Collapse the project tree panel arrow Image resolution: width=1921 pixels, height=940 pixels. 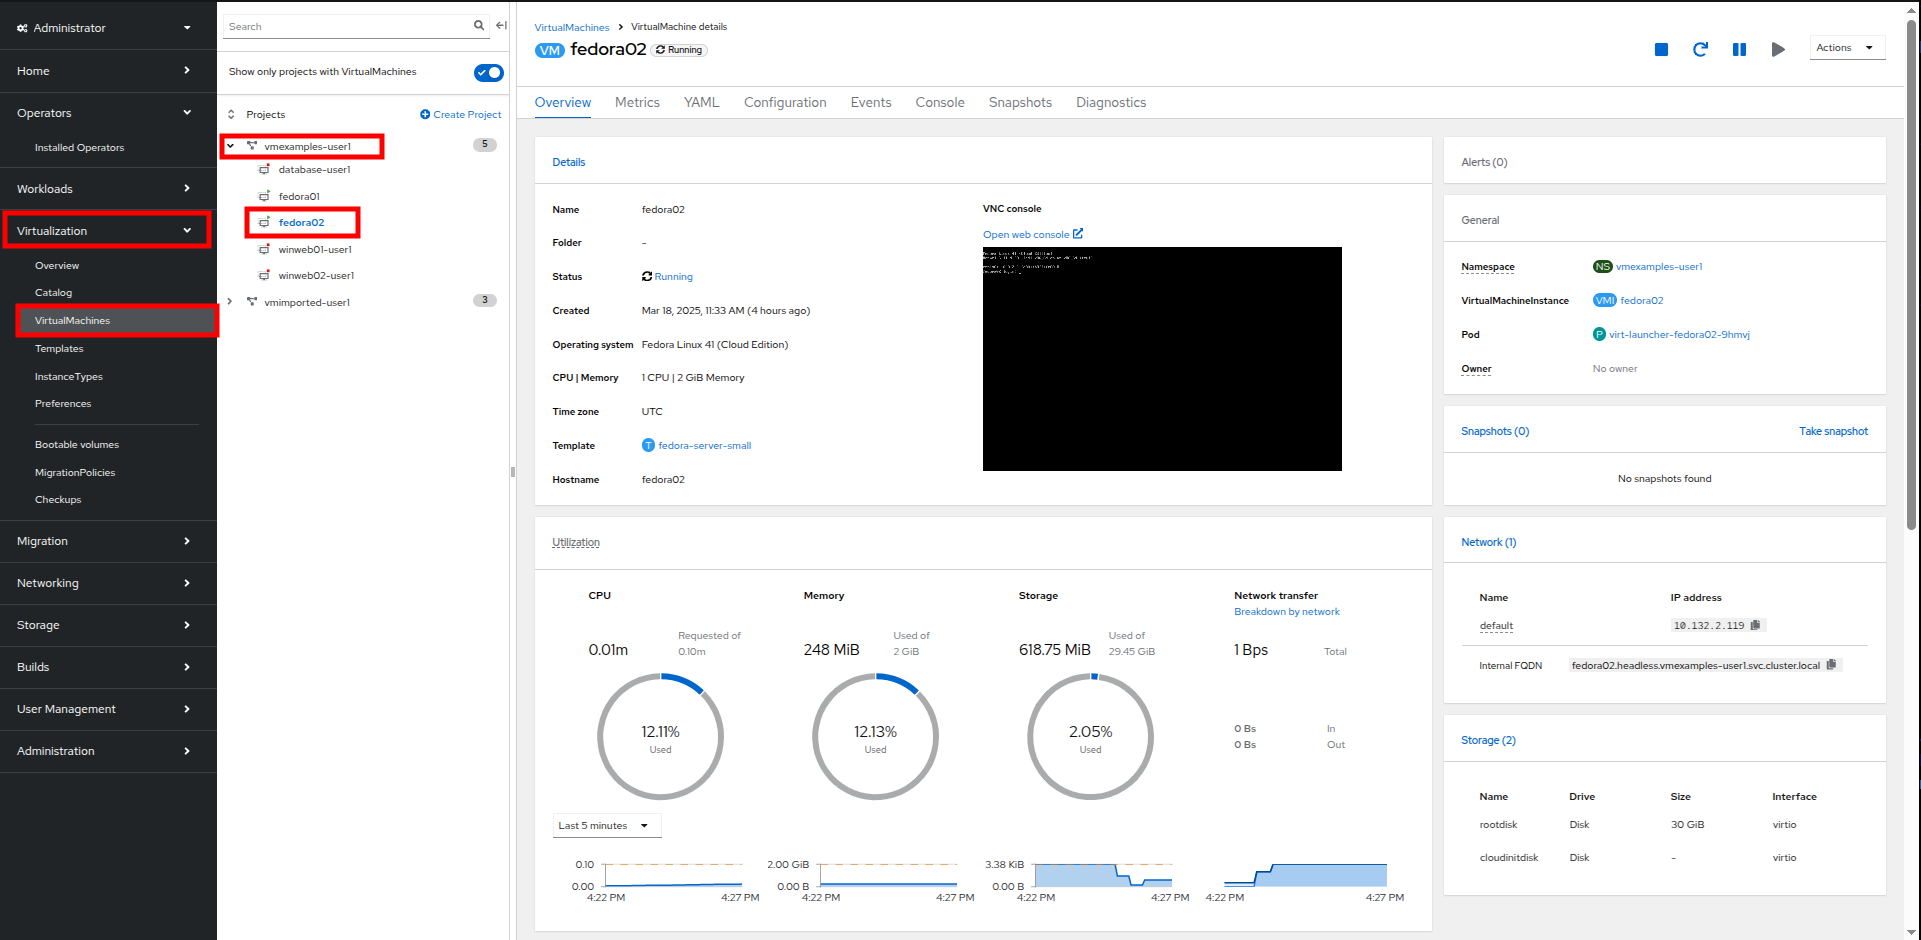coord(501,26)
